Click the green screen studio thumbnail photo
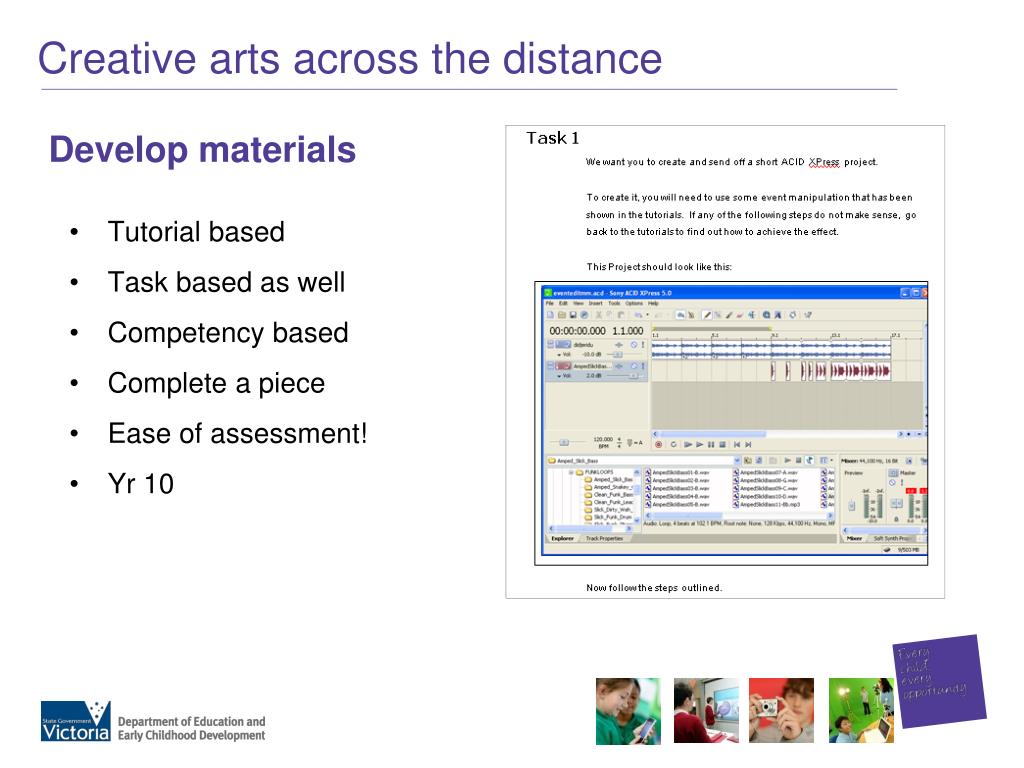1024x768 pixels. [861, 711]
